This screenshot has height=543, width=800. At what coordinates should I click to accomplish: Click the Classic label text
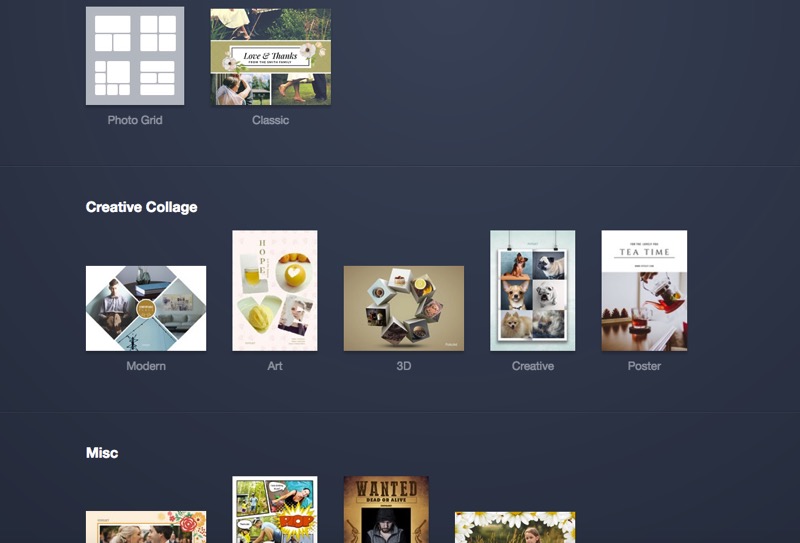click(270, 120)
